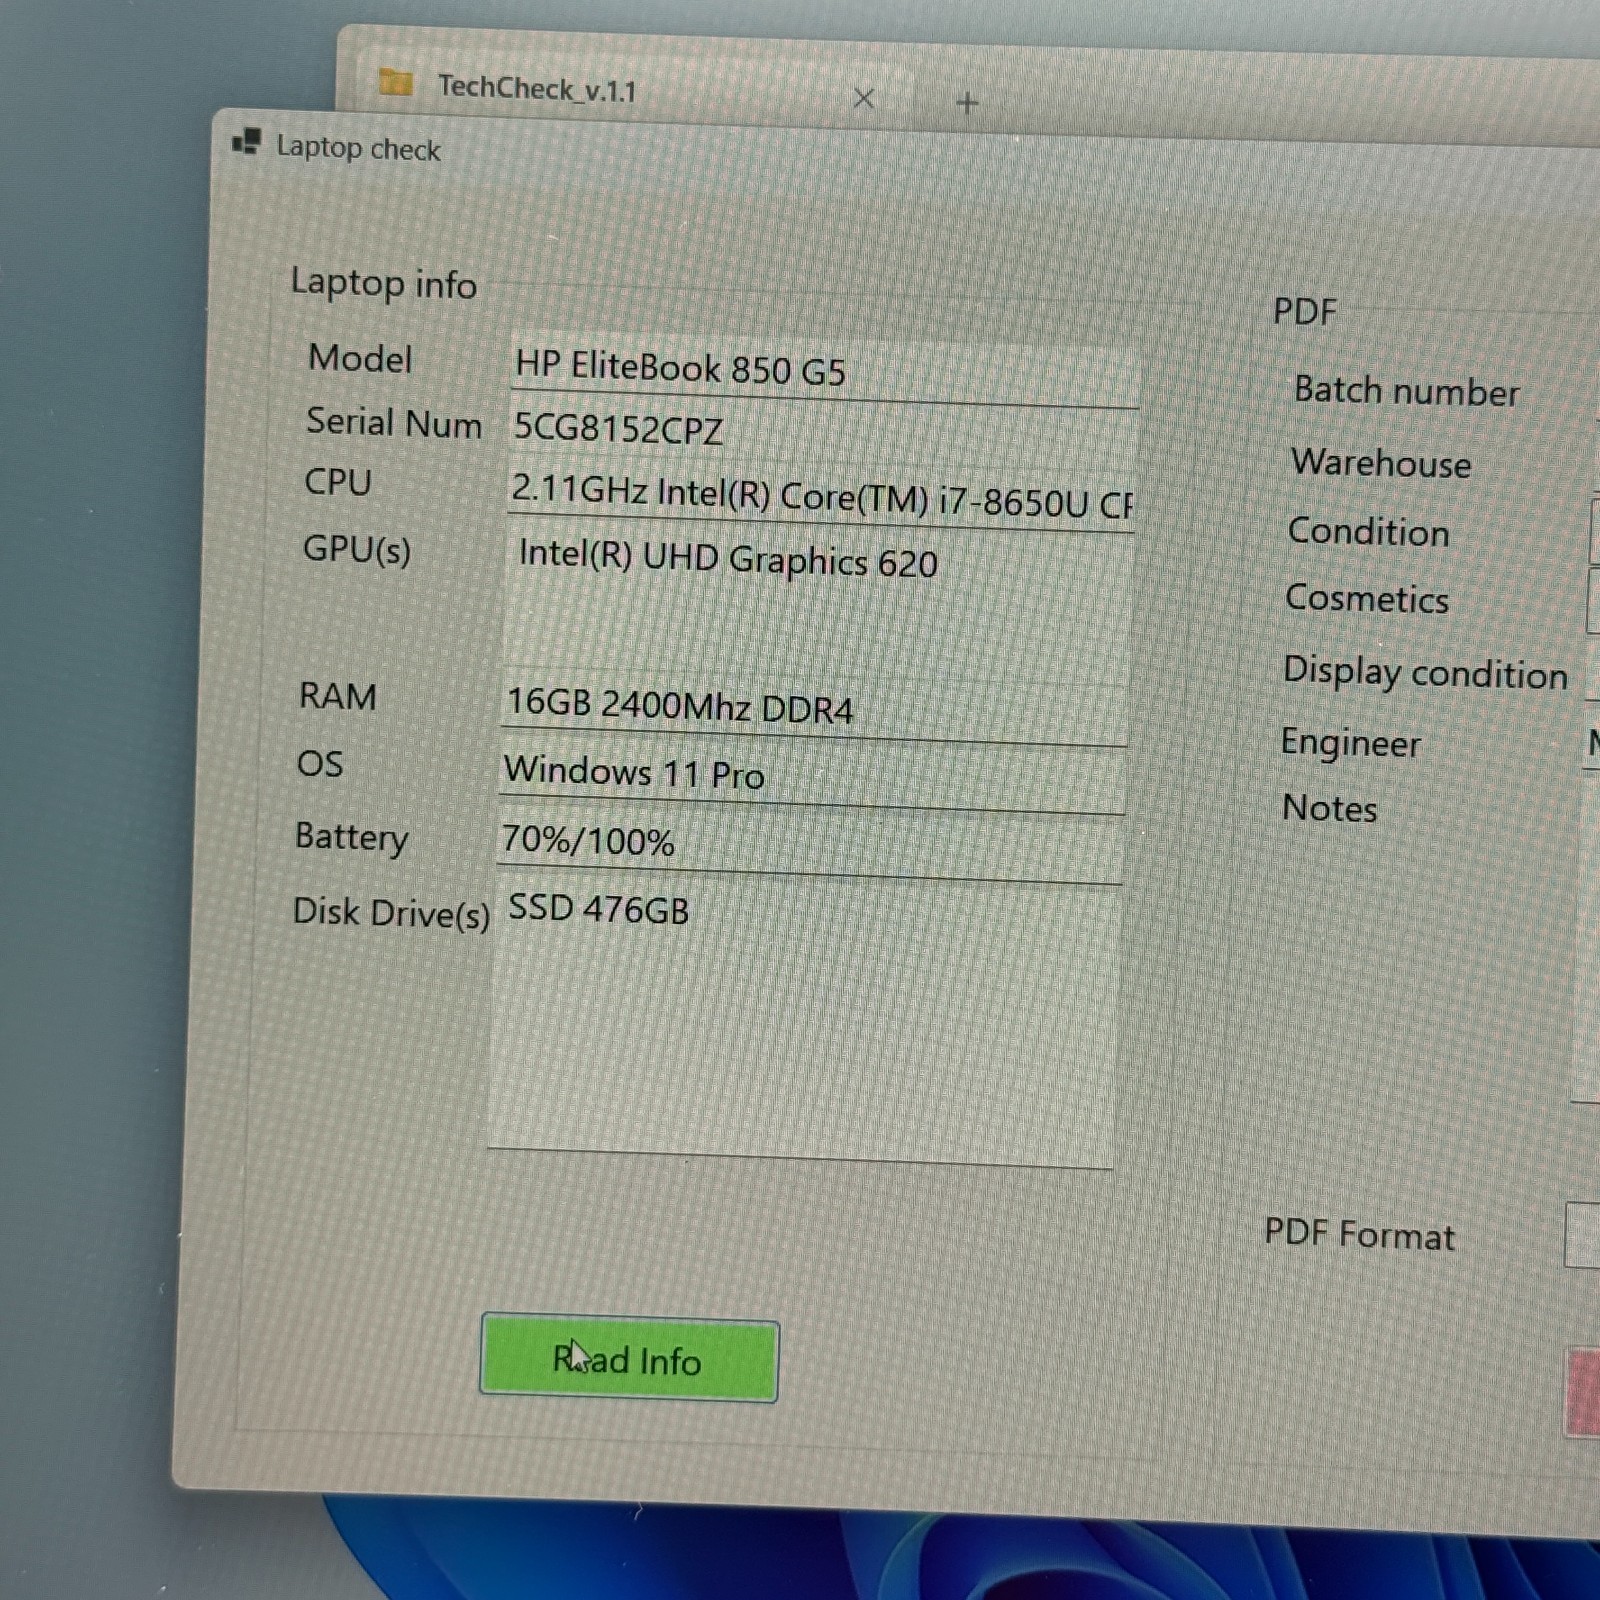Click the Serial Num label

click(x=394, y=423)
